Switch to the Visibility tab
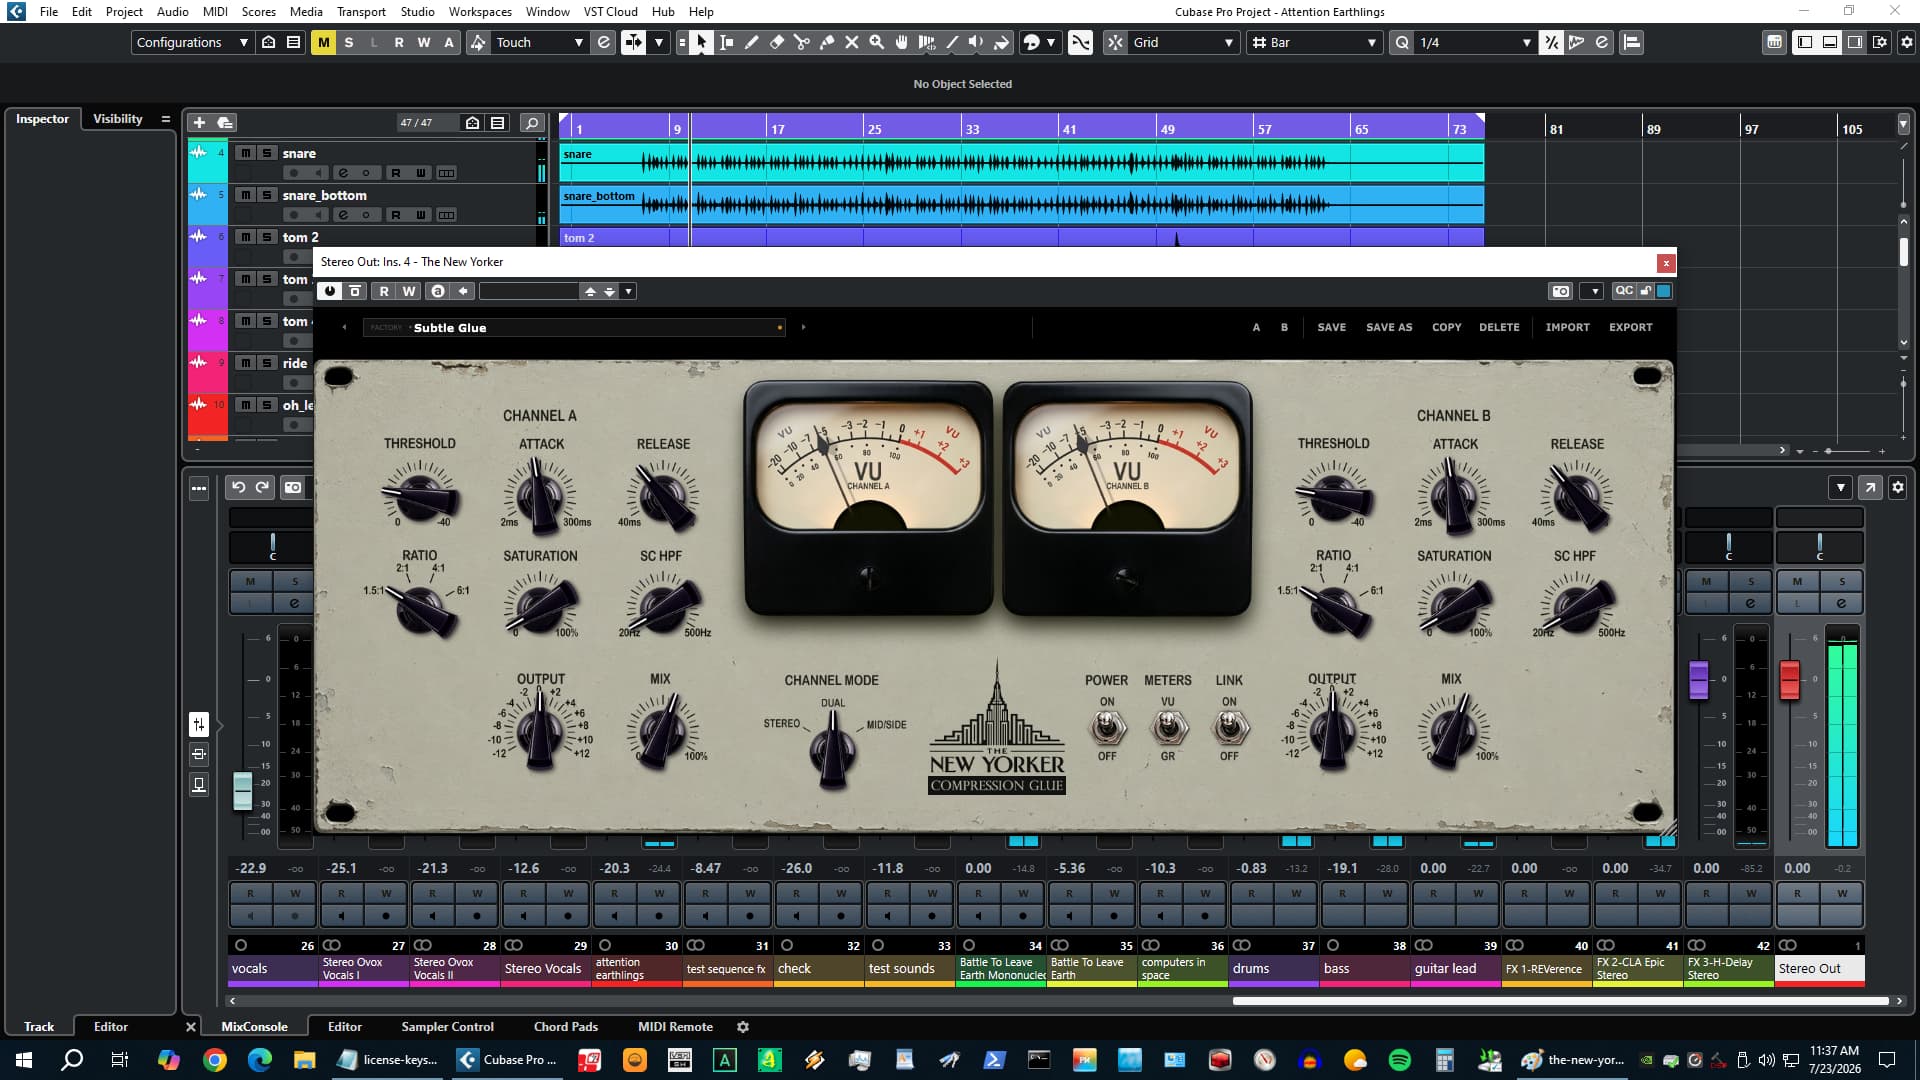 [x=117, y=118]
